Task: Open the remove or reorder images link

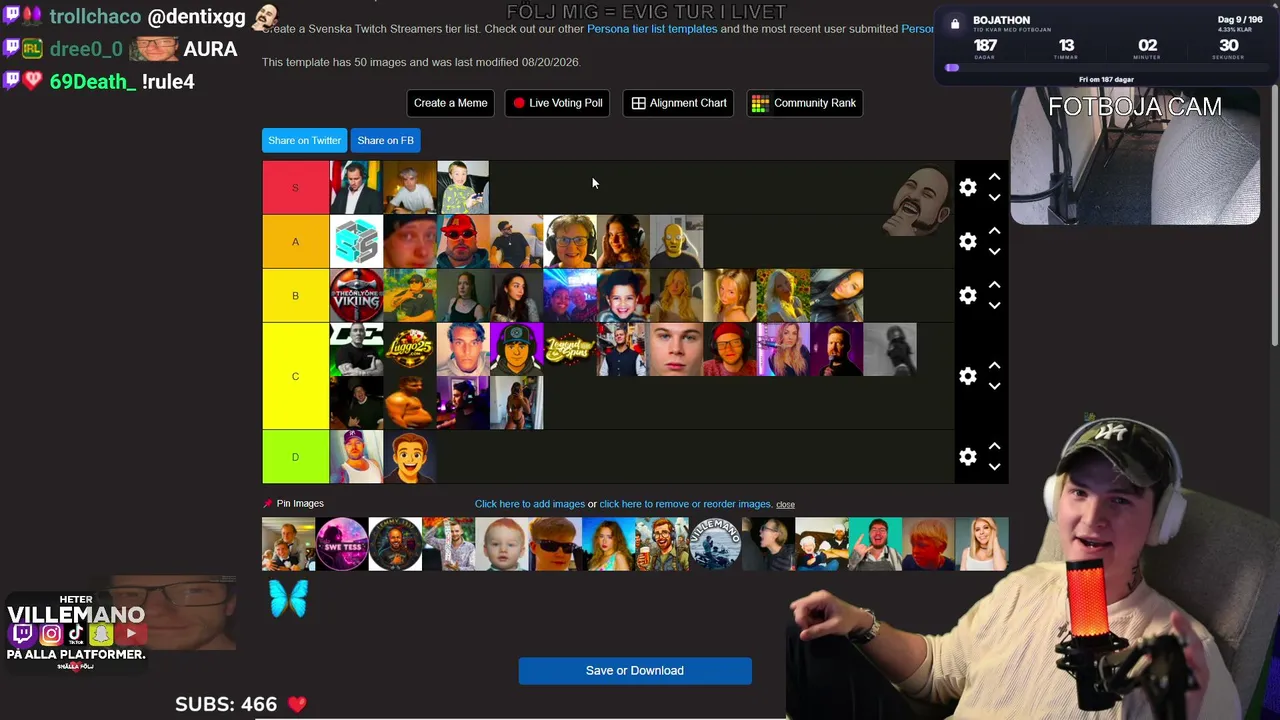Action: pos(685,504)
